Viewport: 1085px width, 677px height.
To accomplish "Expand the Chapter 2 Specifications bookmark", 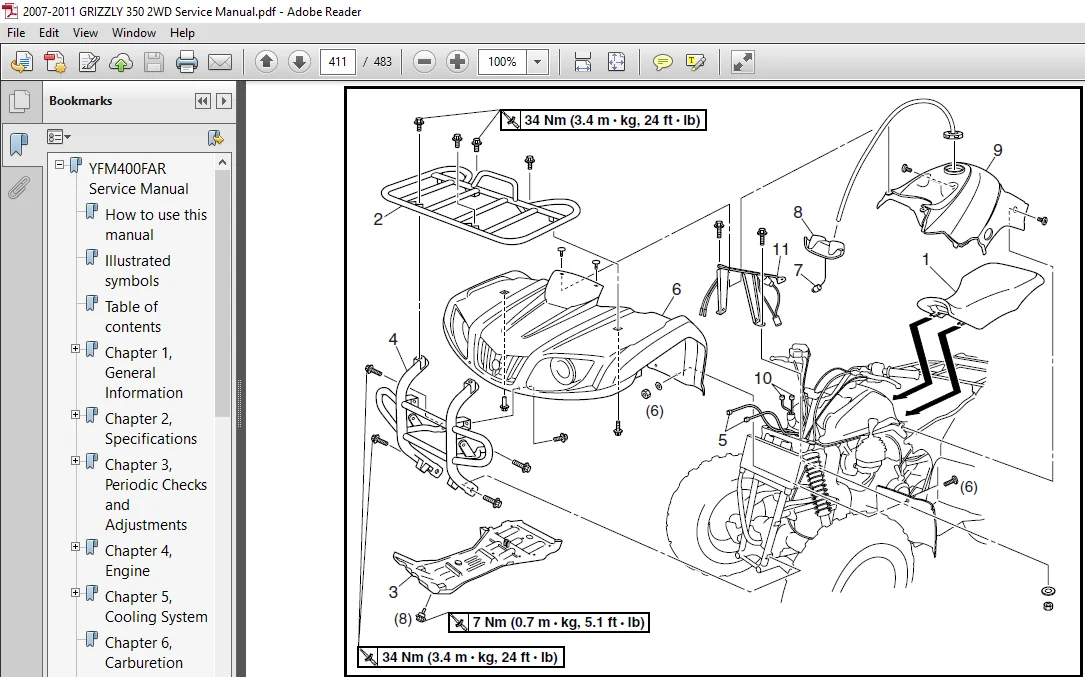I will (75, 415).
